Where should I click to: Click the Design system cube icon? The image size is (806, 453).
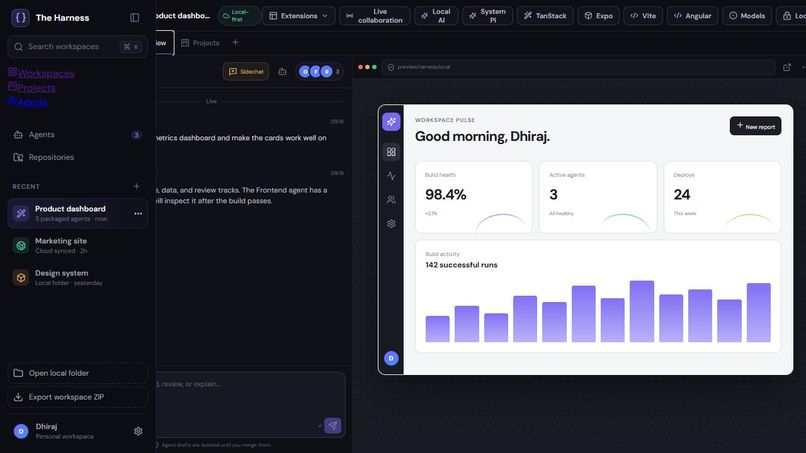[21, 278]
